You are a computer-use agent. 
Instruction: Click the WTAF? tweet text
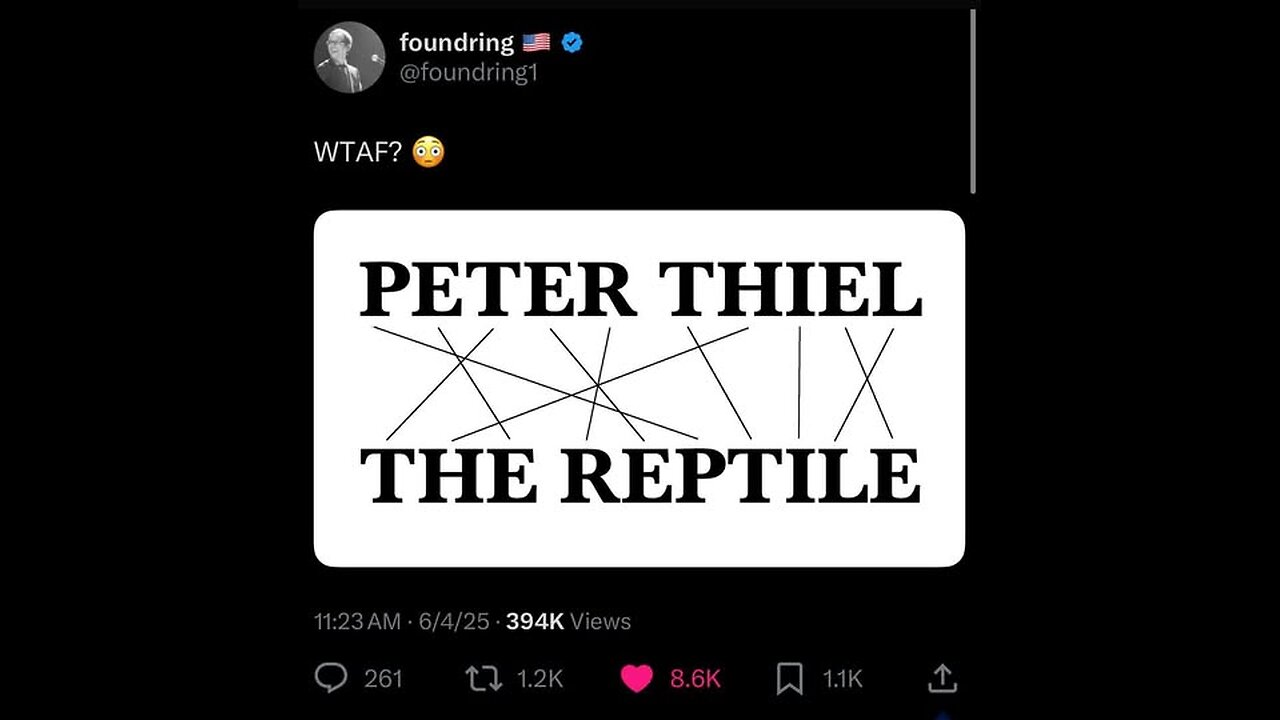[x=355, y=153]
